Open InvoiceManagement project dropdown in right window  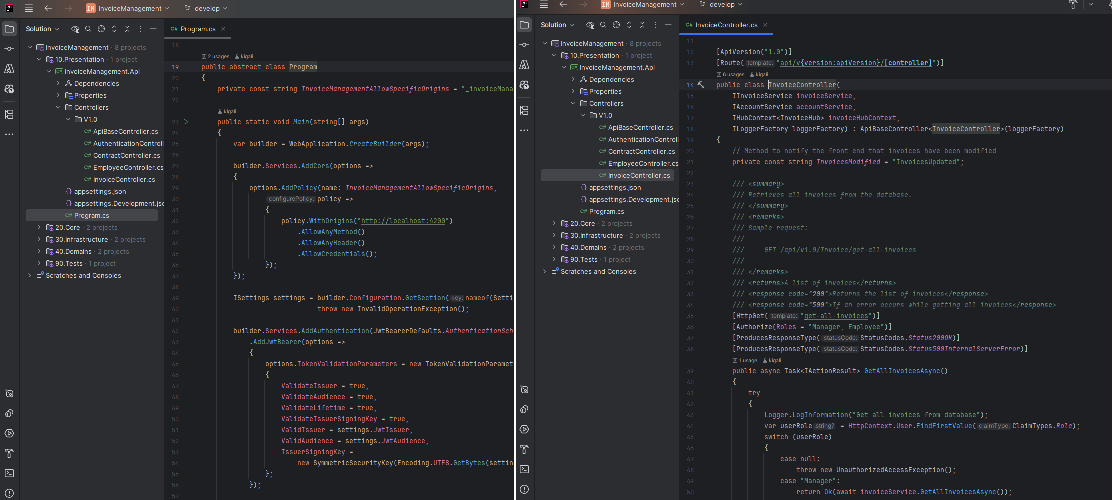(642, 5)
